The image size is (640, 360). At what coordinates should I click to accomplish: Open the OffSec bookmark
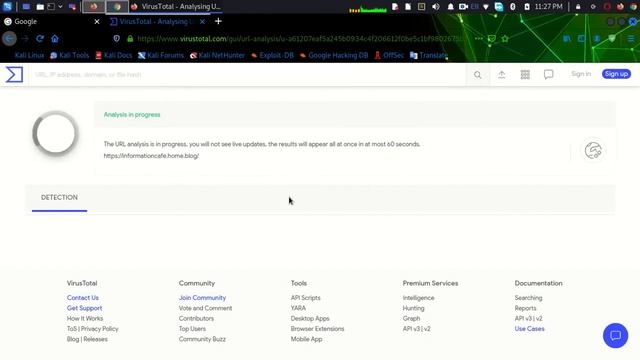[389, 56]
